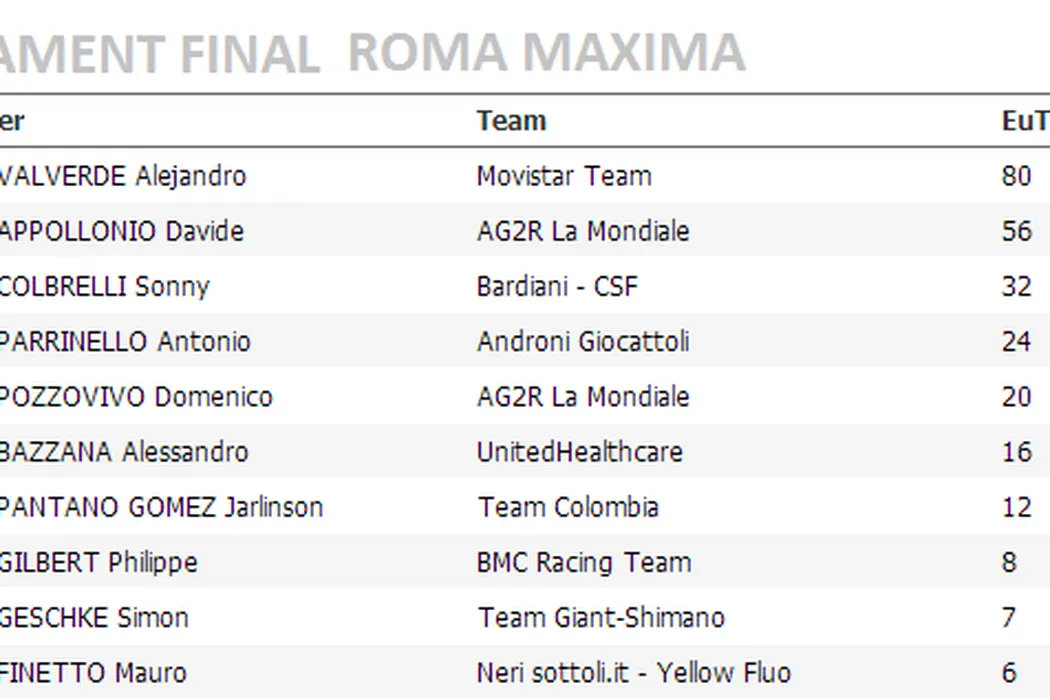Click POZZOVIVO Domenico row
This screenshot has width=1050, height=700.
pos(136,396)
